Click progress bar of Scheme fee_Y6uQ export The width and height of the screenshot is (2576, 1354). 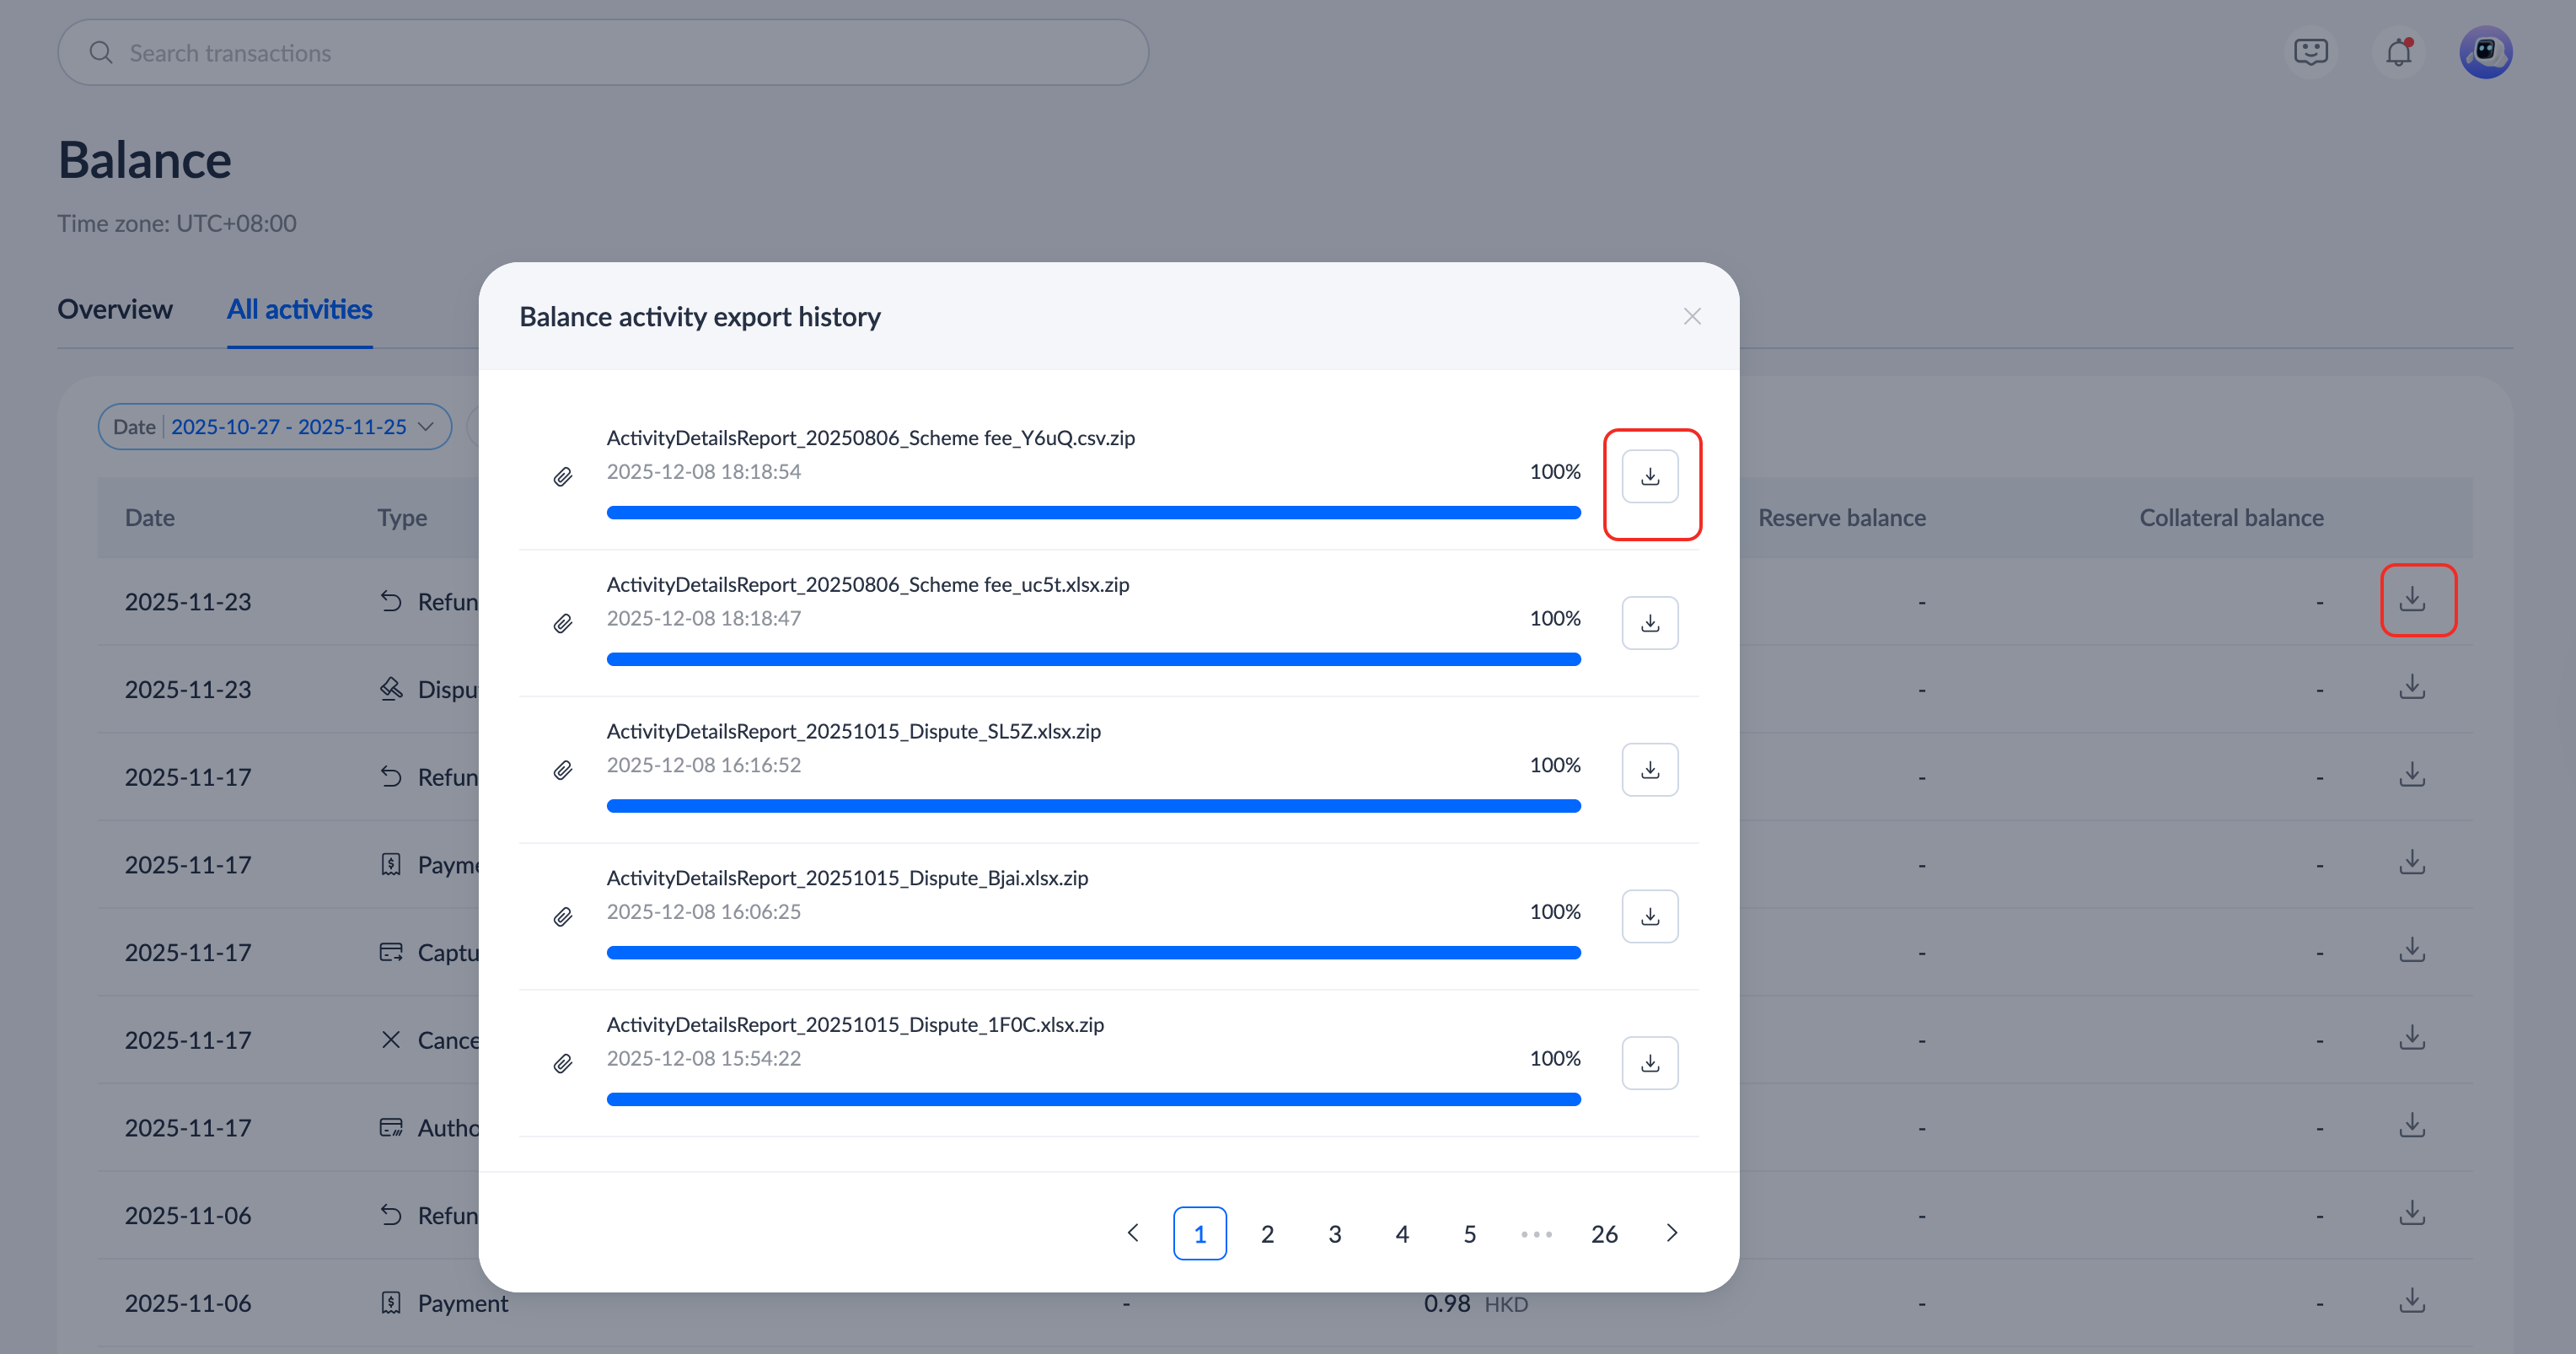(1093, 513)
